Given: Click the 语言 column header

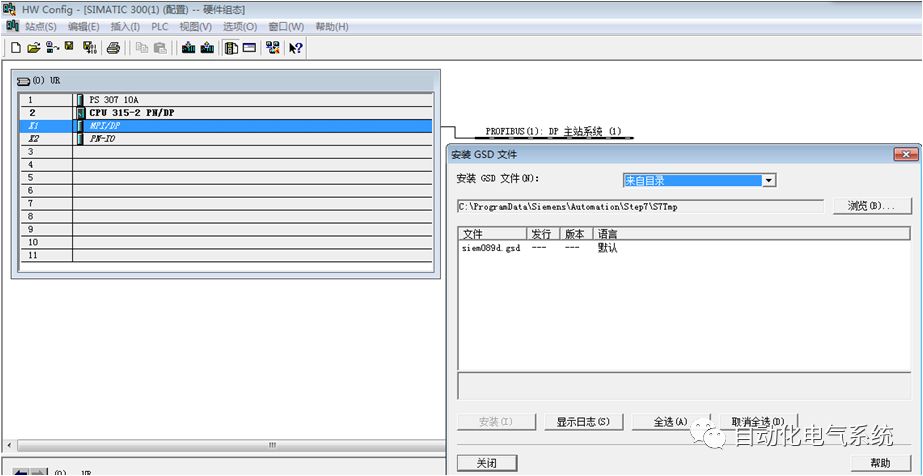Looking at the screenshot, I should point(751,234).
